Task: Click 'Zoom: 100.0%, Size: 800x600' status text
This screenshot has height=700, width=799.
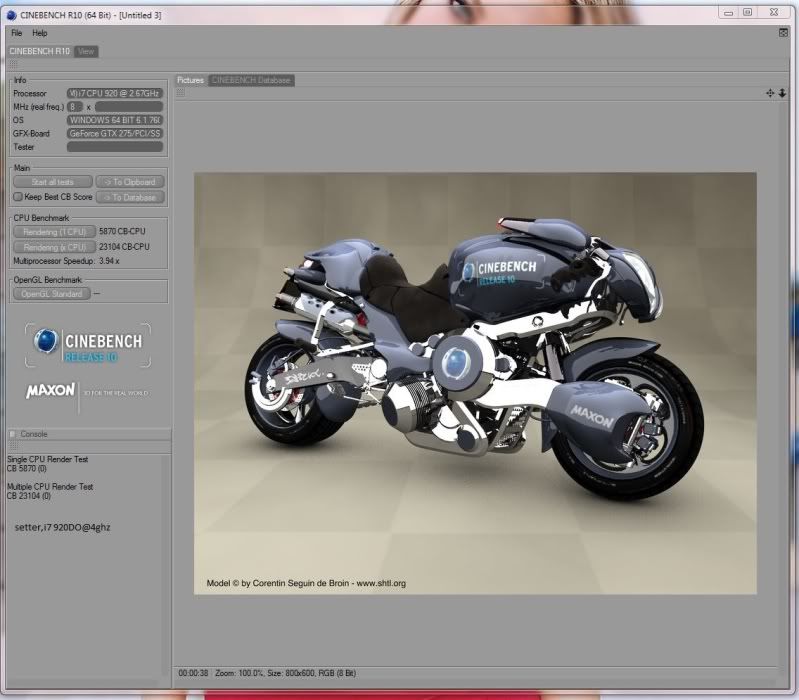Action: (264, 673)
